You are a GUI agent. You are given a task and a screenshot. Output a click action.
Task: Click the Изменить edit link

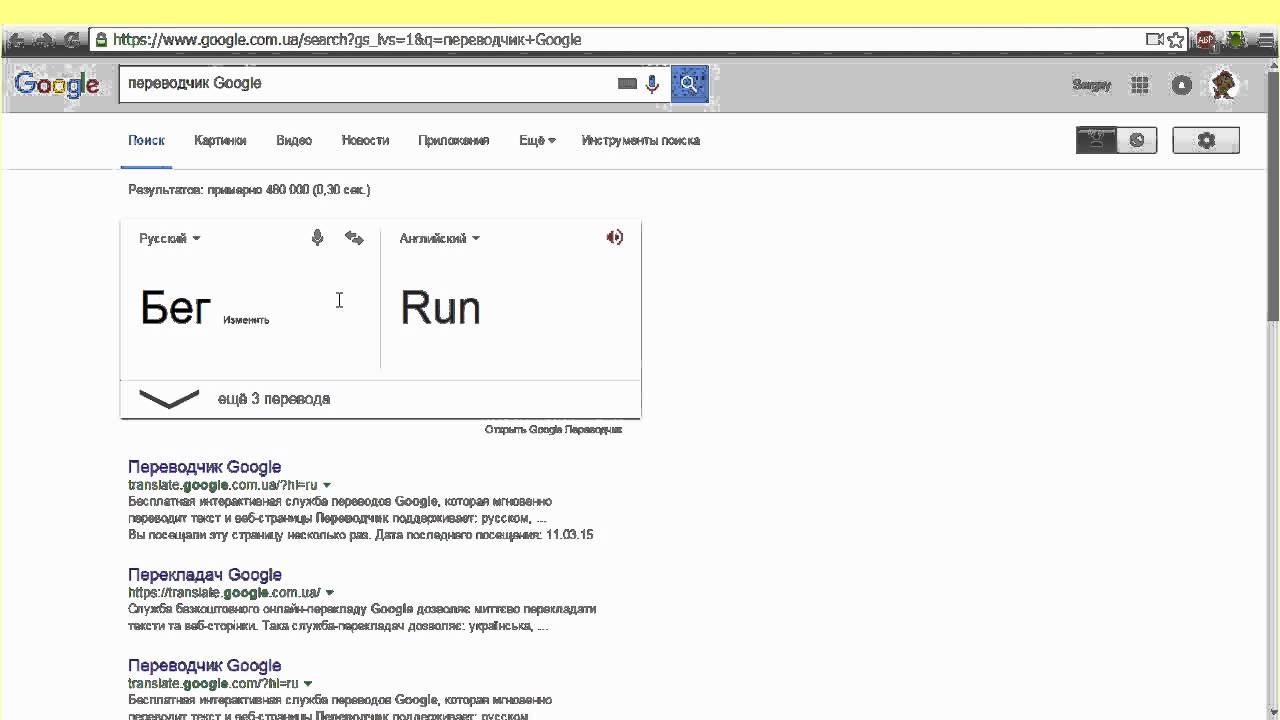246,320
